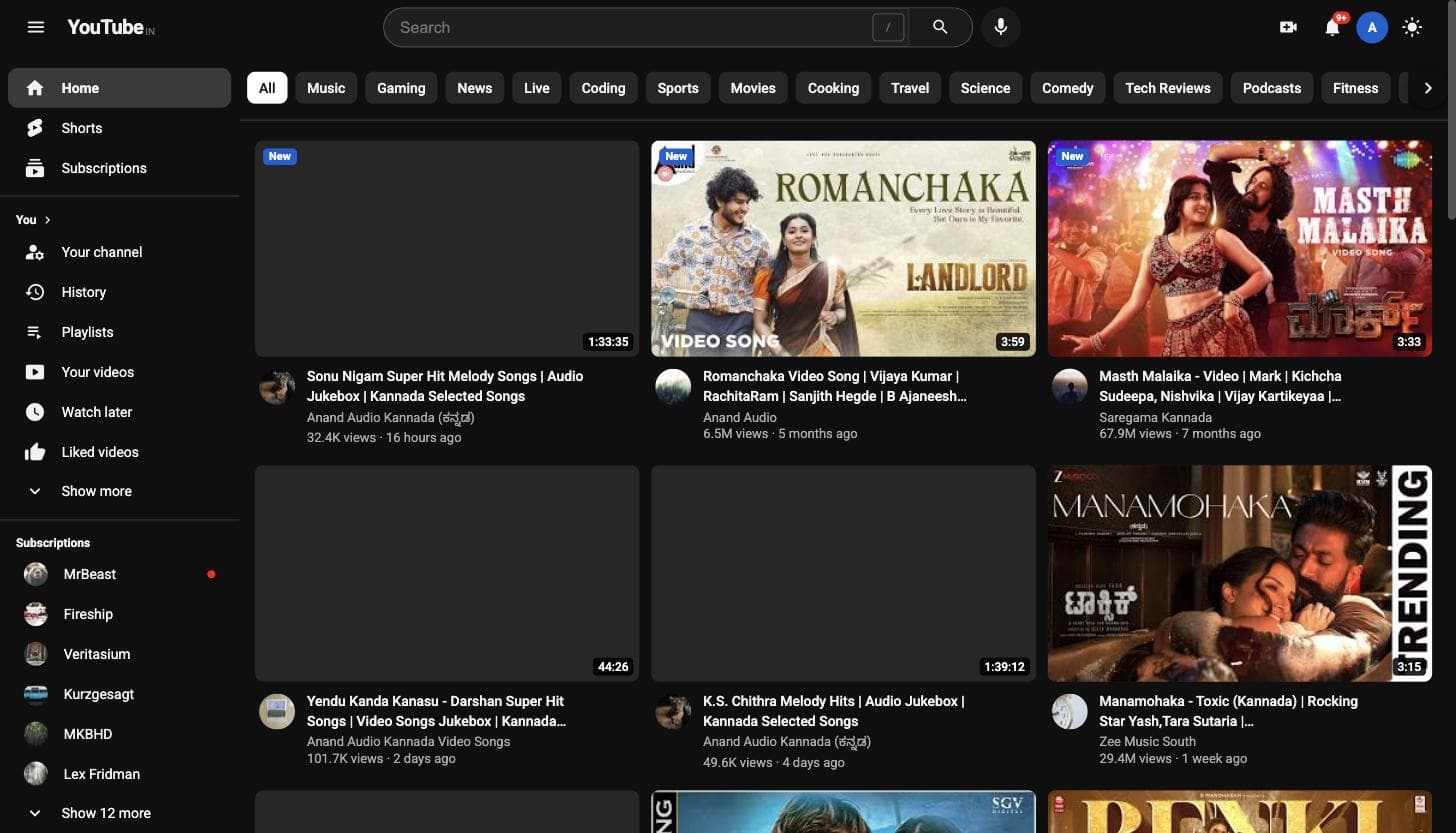Click Sonu Nigam video uploader avatar
1456x833 pixels.
(277, 386)
